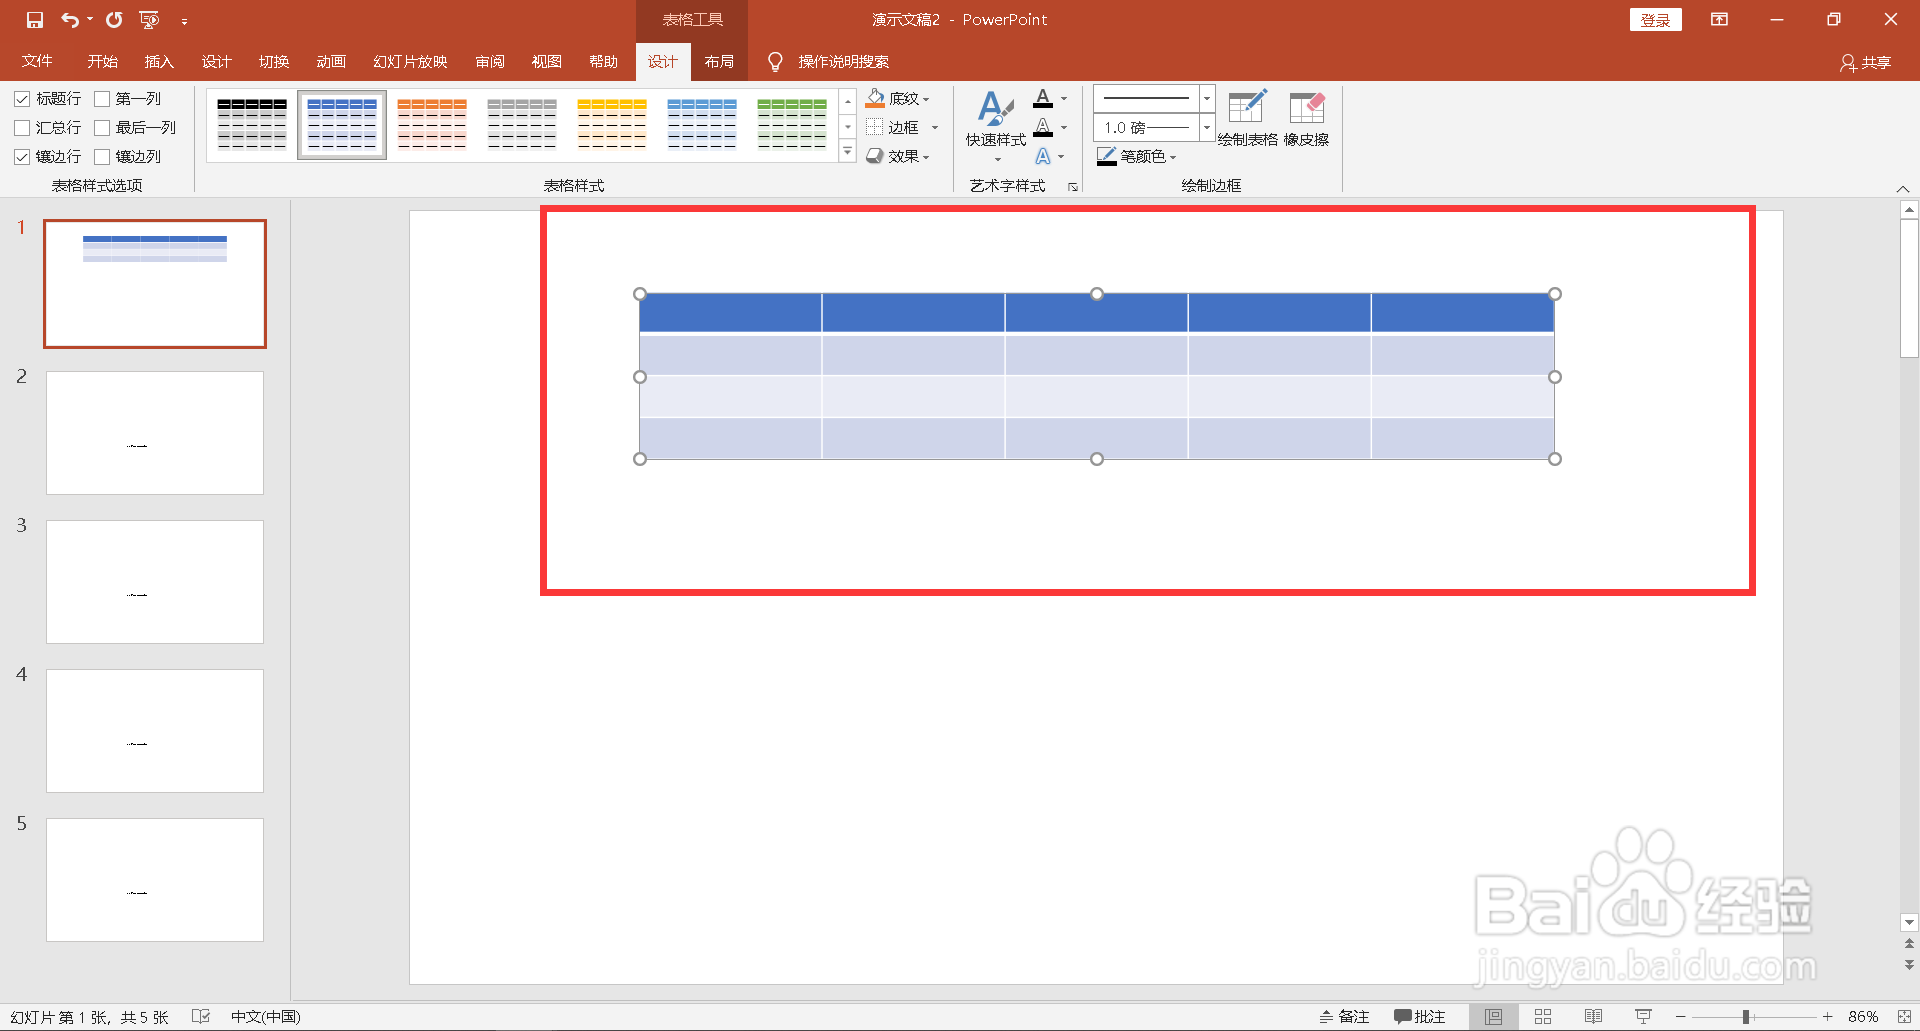Open the 边框 borders dropdown arrow

pos(935,128)
